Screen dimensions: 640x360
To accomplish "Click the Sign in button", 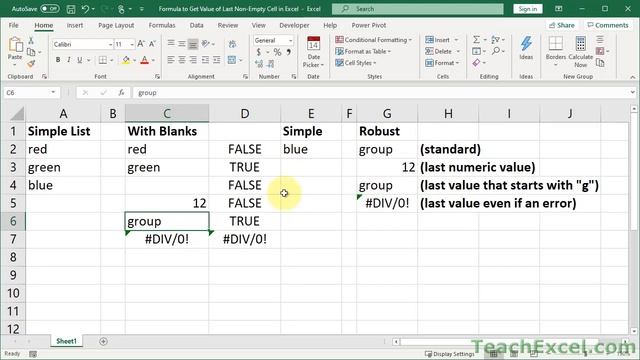I will 528,9.
